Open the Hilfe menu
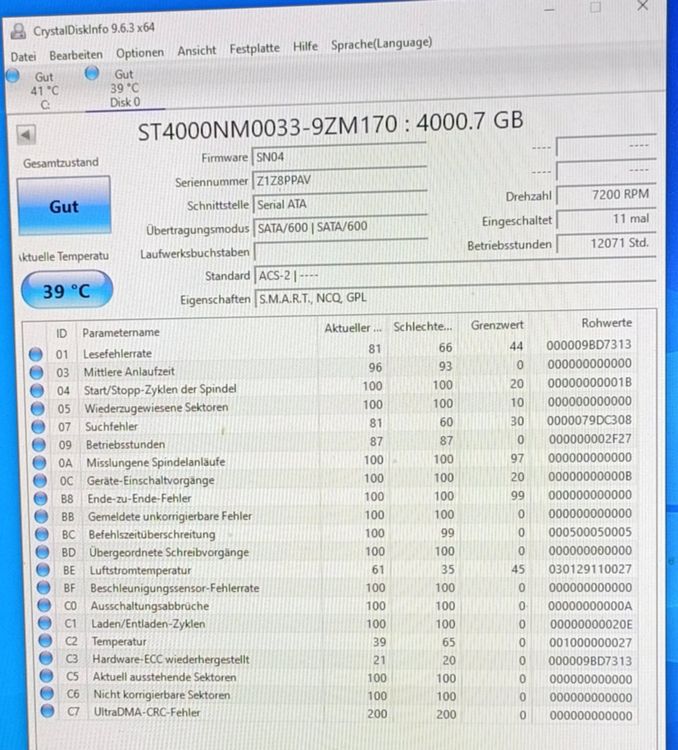 pyautogui.click(x=305, y=46)
